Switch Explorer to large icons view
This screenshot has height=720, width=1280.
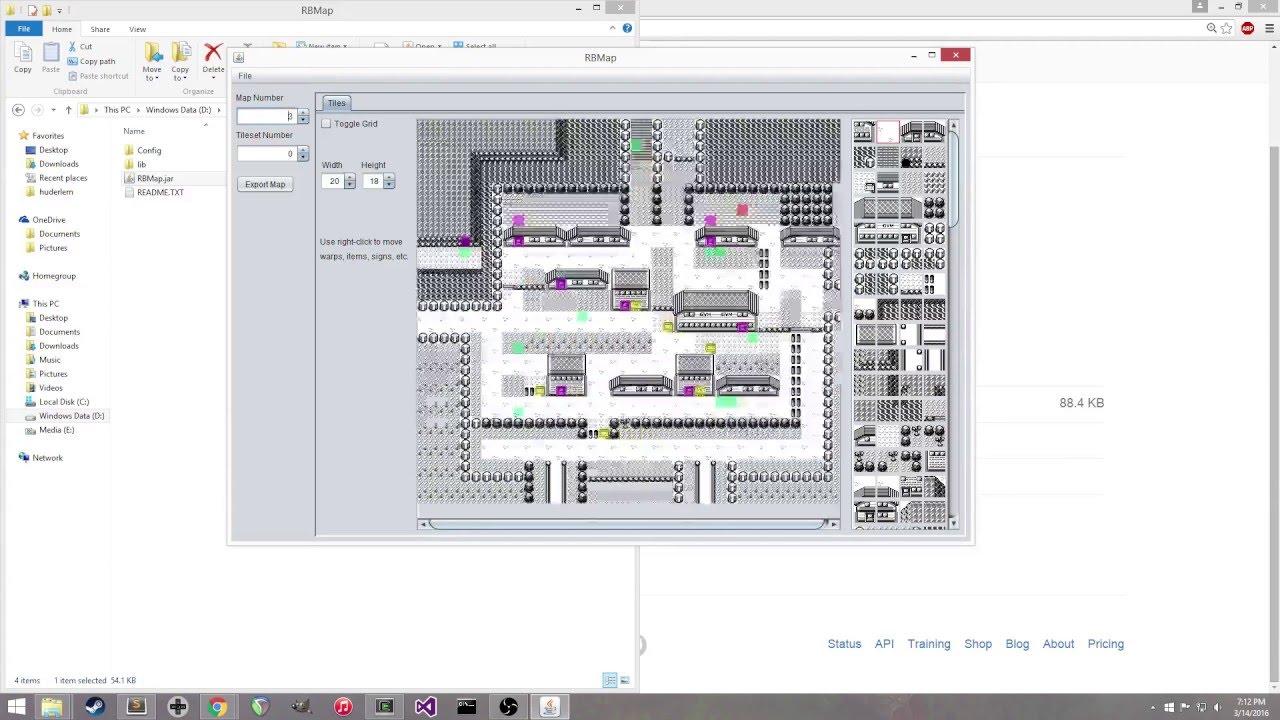point(625,680)
